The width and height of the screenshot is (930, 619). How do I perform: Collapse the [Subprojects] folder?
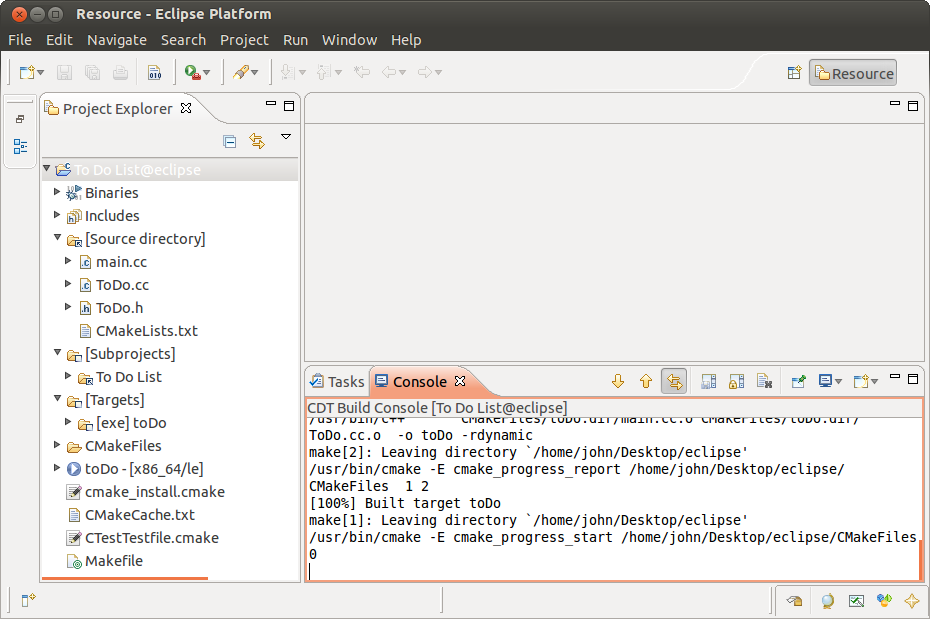(58, 352)
